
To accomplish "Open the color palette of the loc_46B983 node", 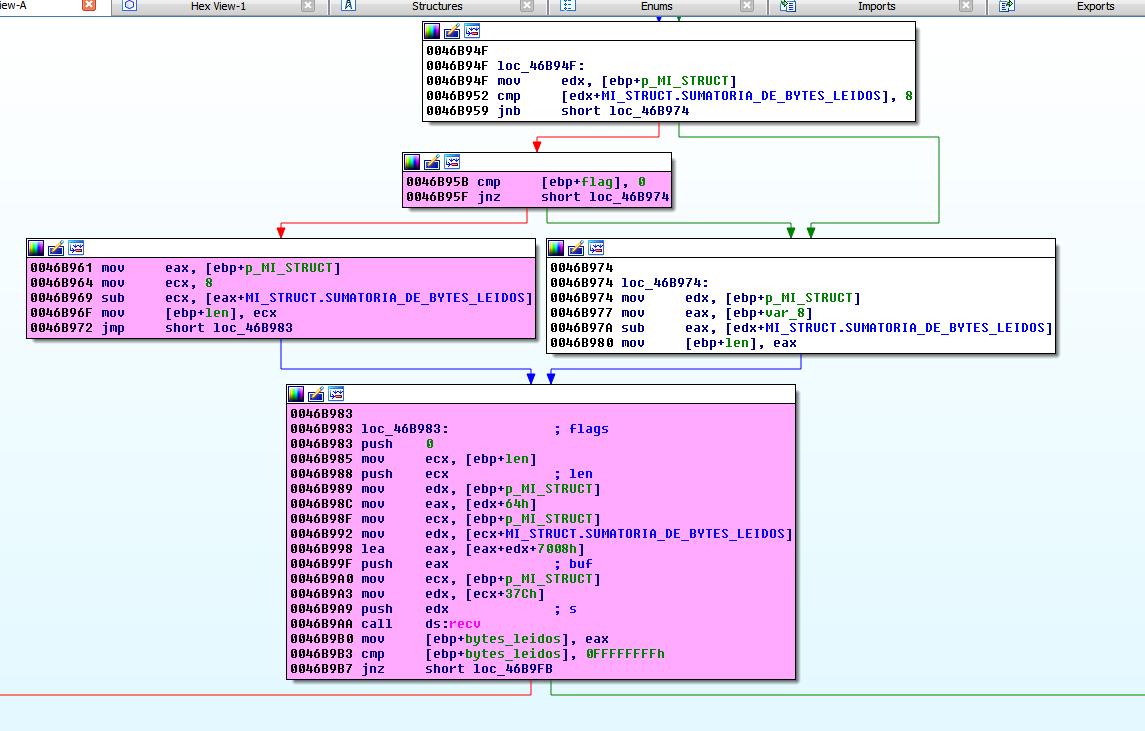I will [x=296, y=394].
